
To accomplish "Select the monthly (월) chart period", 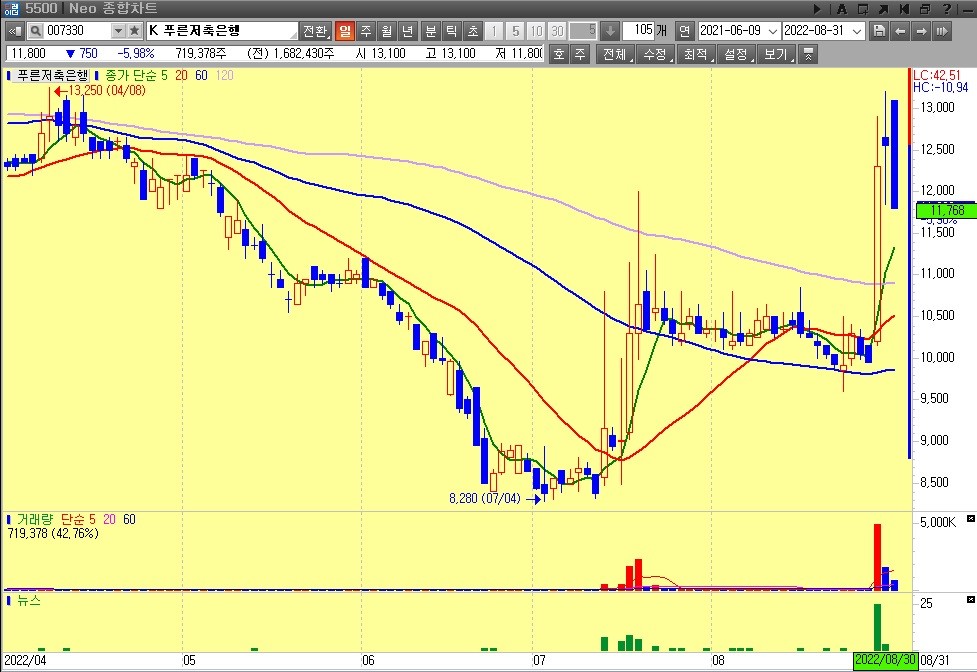I will tap(387, 31).
